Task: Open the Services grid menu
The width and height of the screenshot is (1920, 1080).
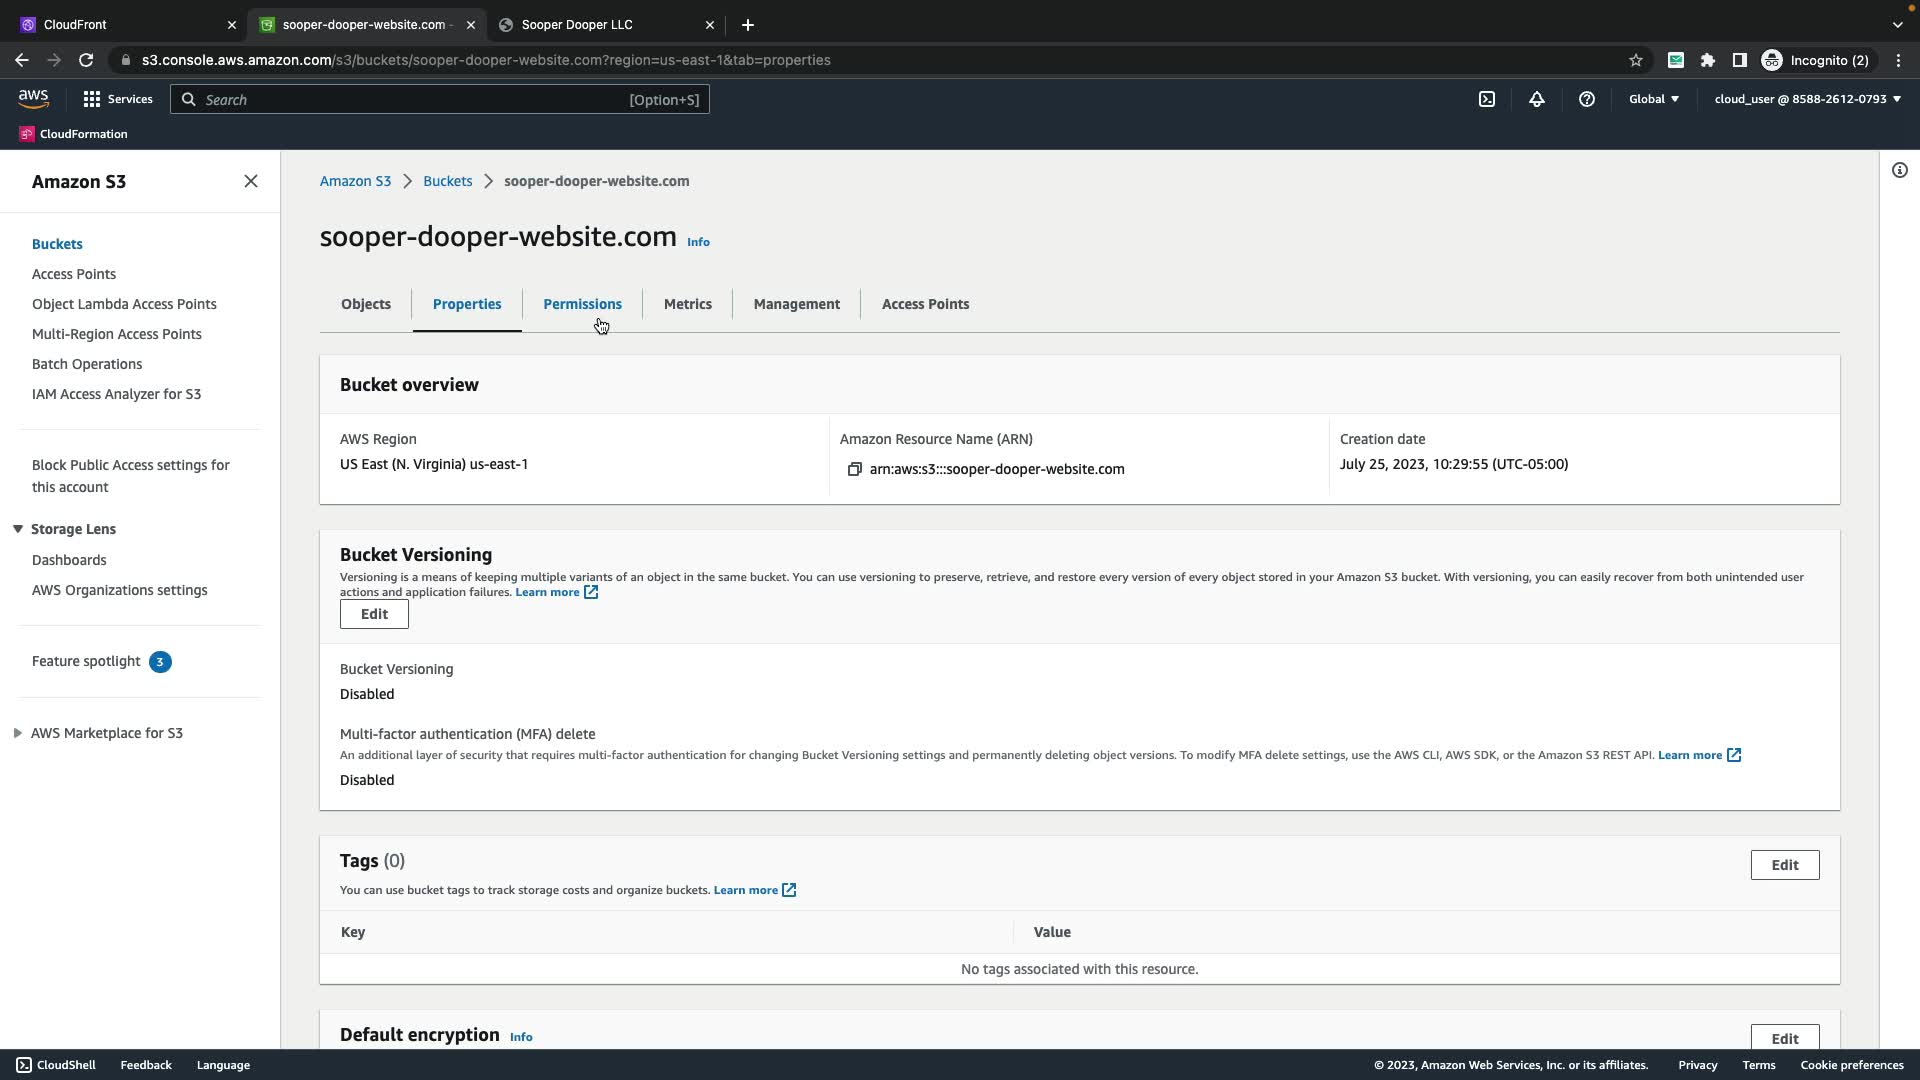Action: [x=118, y=99]
